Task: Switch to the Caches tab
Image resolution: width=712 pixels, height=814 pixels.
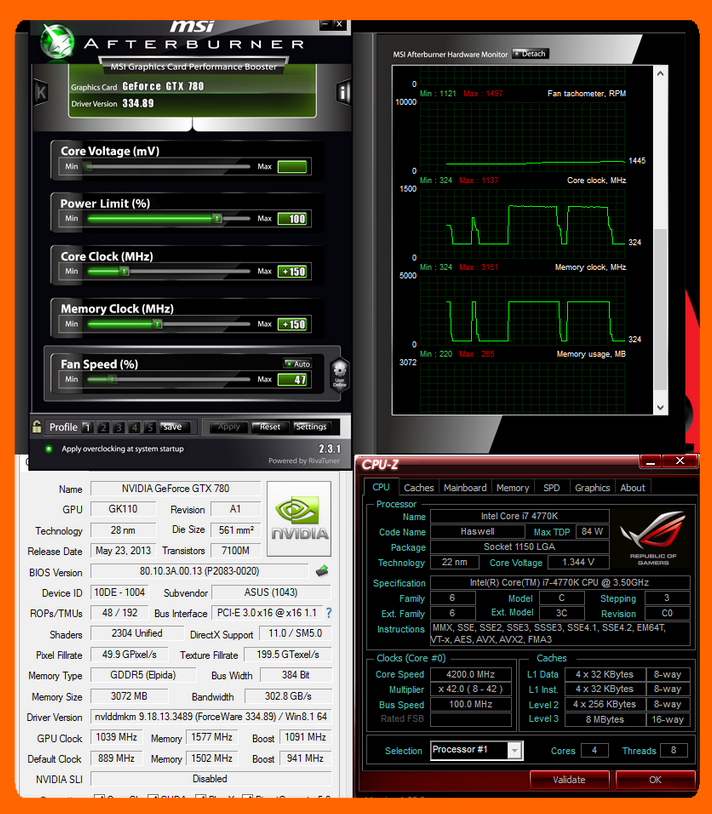Action: click(418, 487)
